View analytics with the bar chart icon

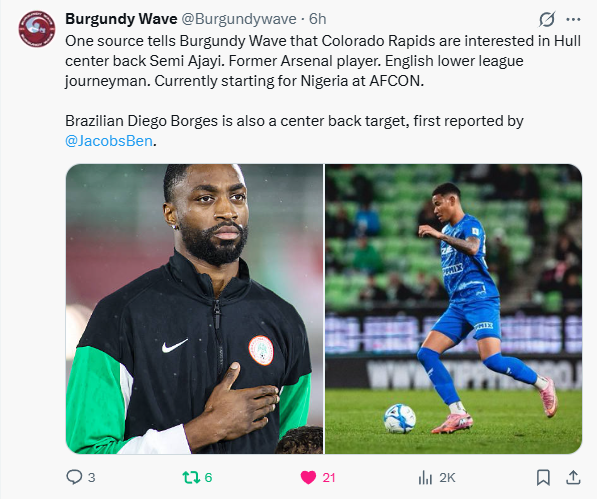(x=425, y=477)
